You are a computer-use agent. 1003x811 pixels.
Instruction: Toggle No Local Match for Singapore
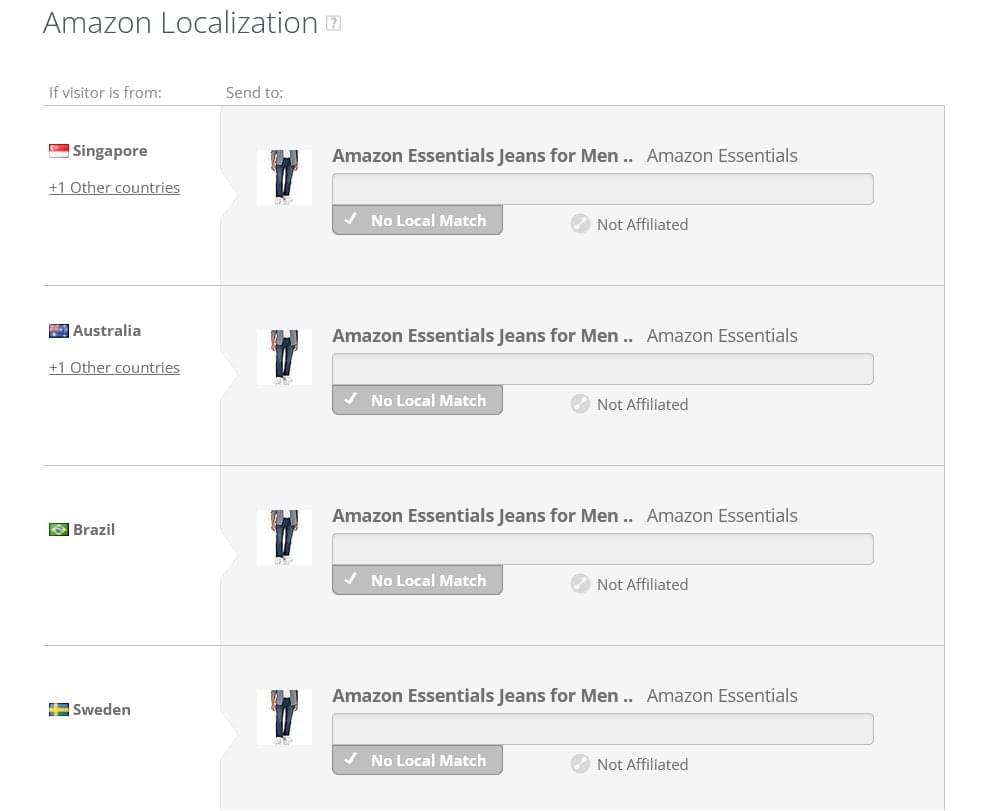coord(417,220)
